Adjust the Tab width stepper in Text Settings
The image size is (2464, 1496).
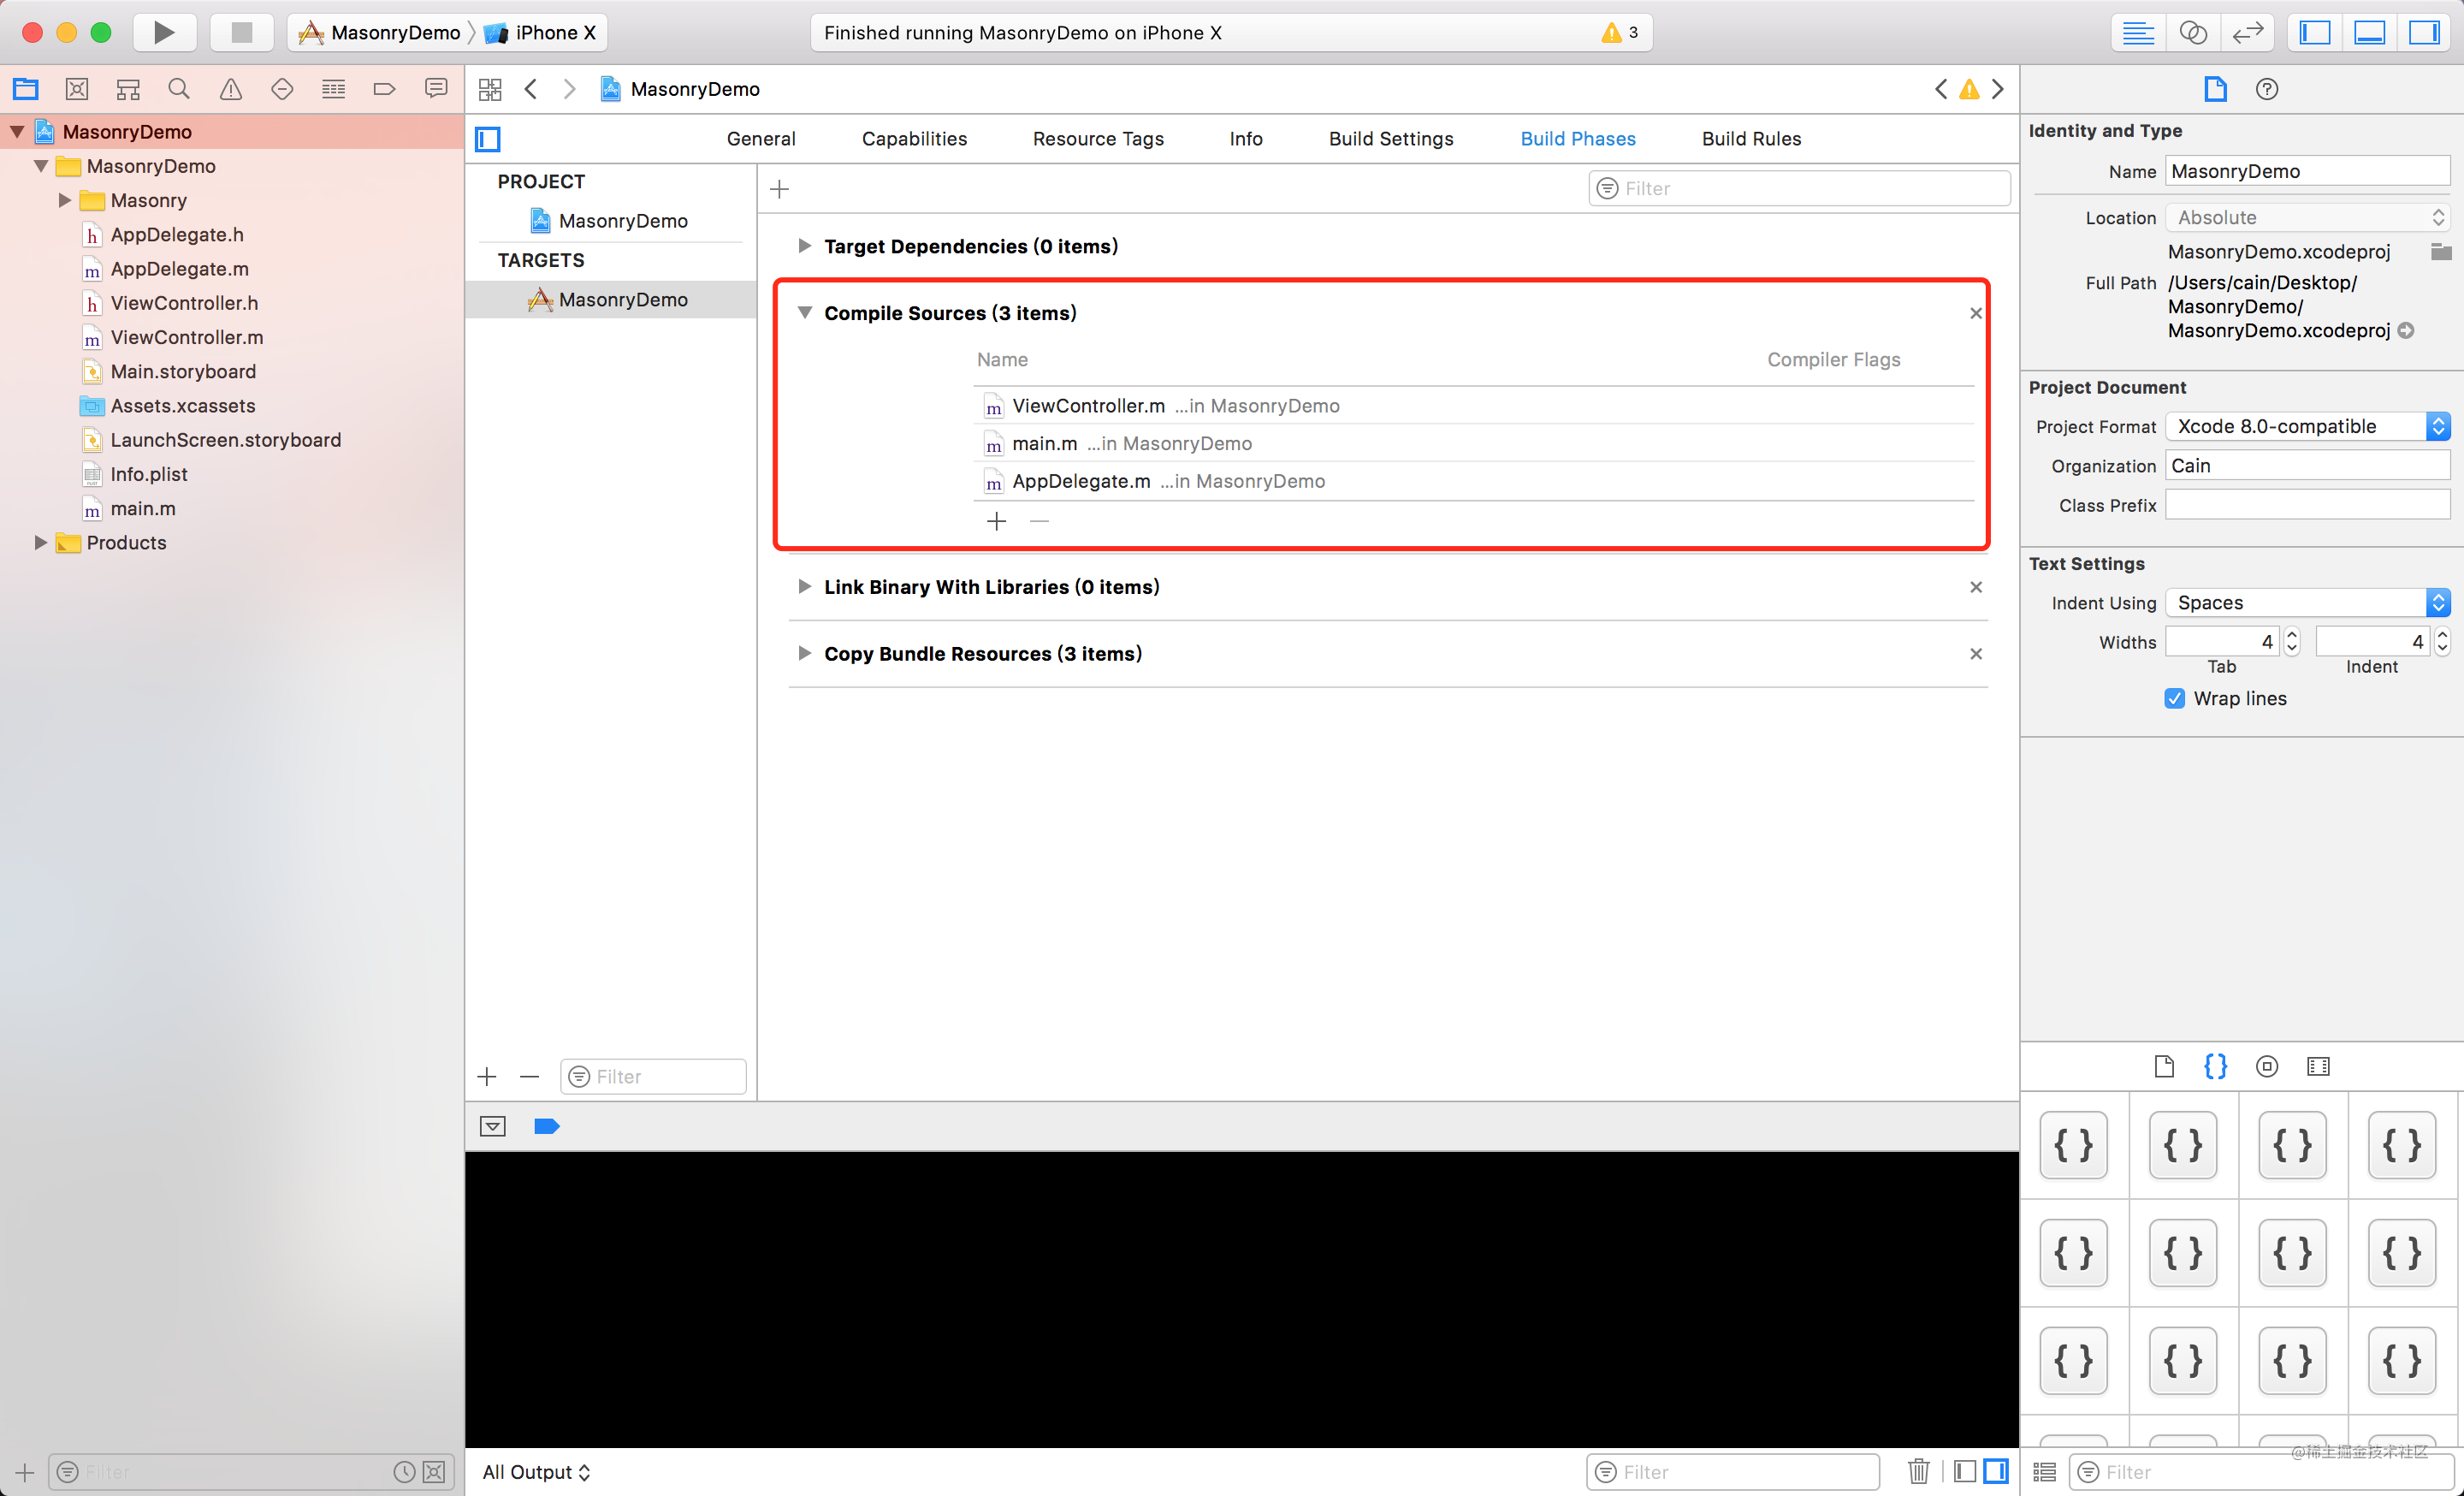[2289, 643]
